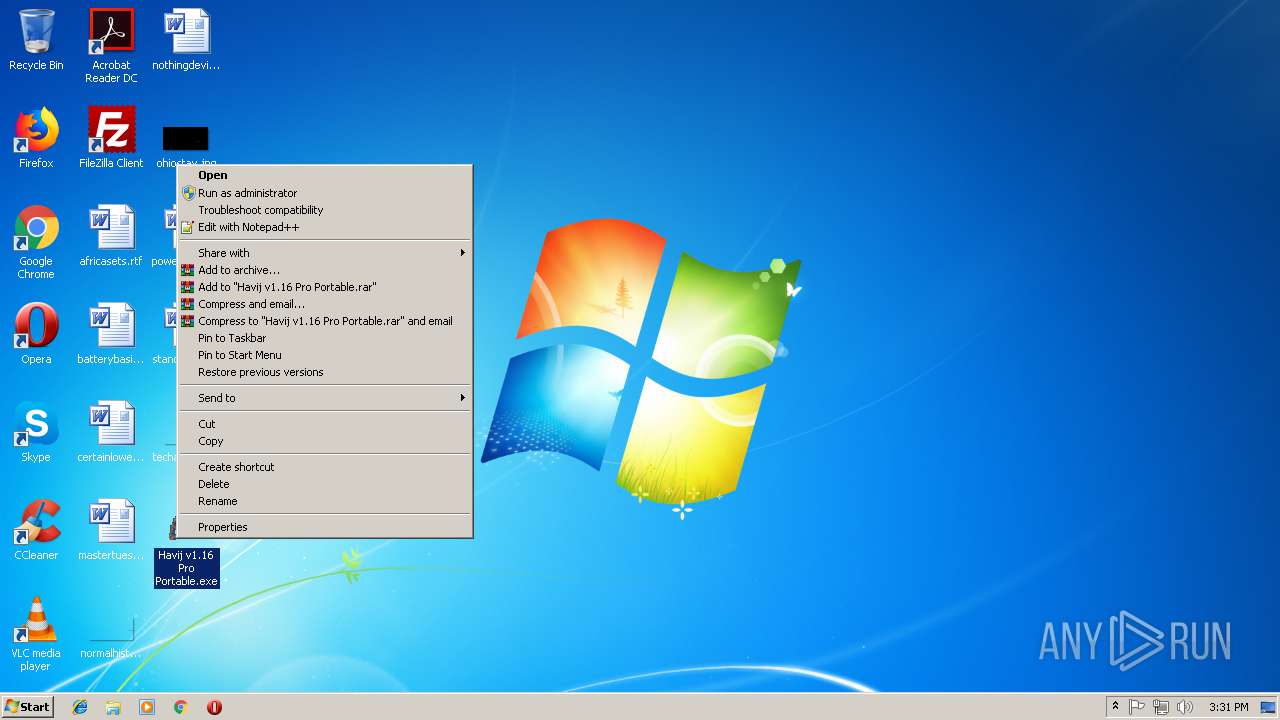
Task: Click the Firefox desktop shortcut
Action: point(36,138)
